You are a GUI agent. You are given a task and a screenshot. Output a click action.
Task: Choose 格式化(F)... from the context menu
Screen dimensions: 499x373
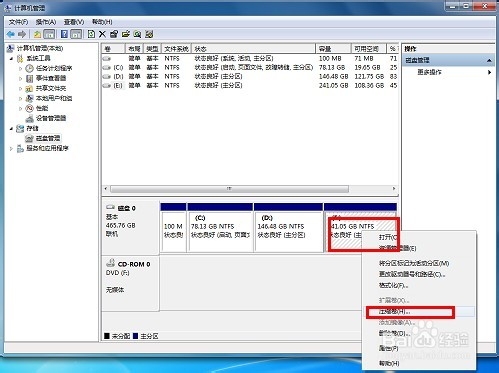[419, 286]
